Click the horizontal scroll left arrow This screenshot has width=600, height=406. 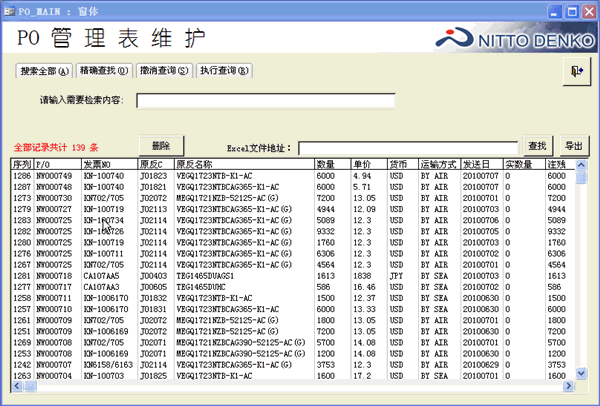tap(17, 386)
